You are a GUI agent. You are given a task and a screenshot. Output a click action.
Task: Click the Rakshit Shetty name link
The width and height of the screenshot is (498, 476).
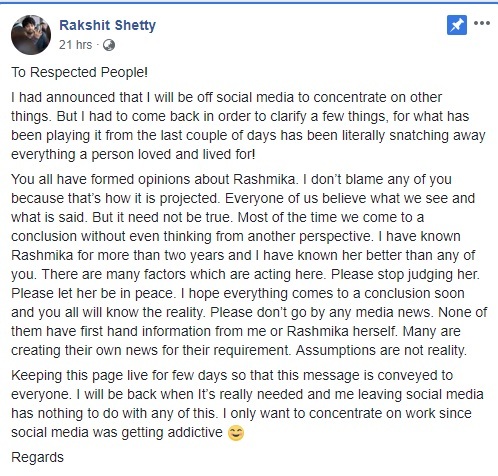pyautogui.click(x=107, y=25)
